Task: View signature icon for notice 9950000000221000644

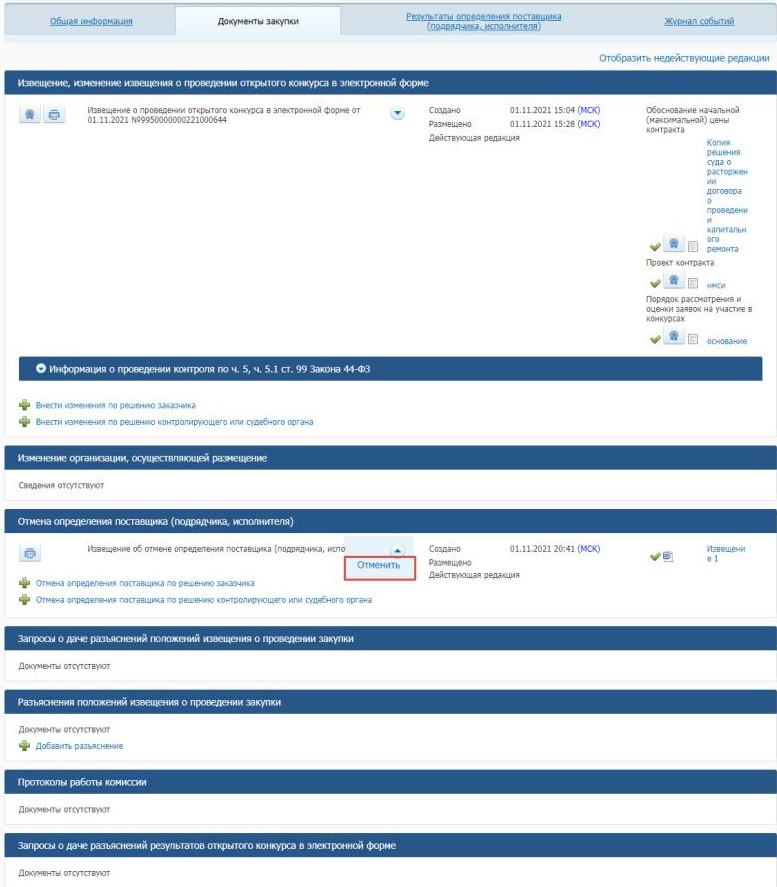Action: click(30, 114)
